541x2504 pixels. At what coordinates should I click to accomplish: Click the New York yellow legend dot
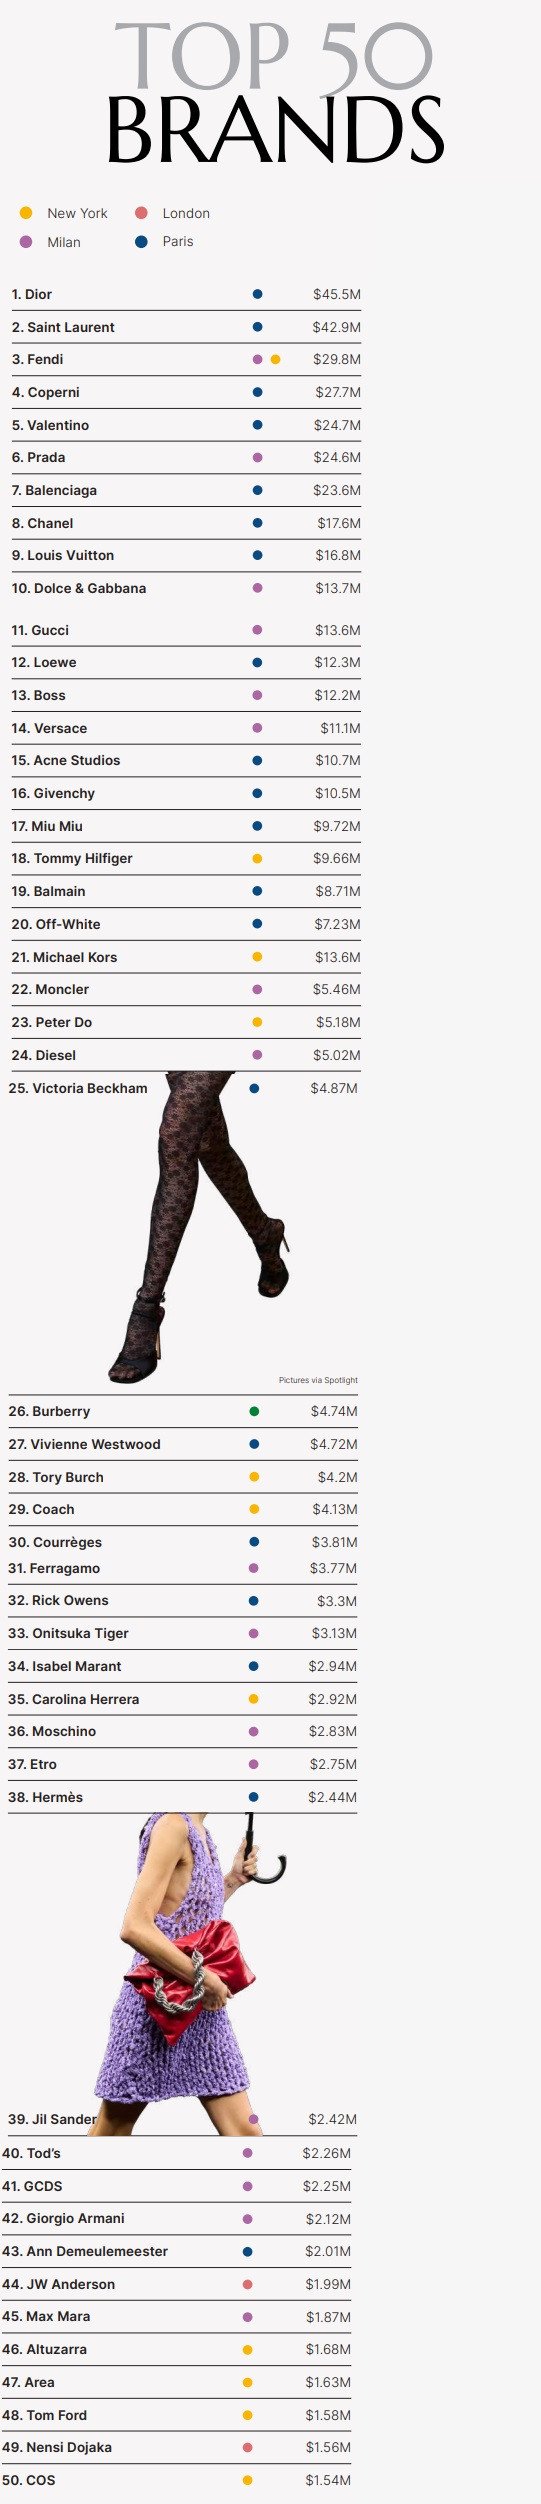coord(26,213)
